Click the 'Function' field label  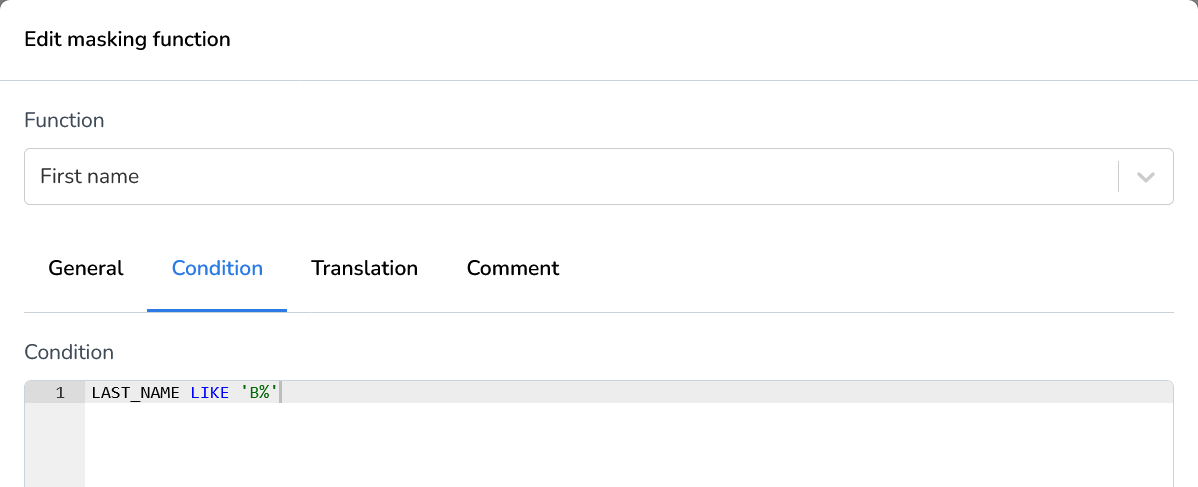coord(64,120)
